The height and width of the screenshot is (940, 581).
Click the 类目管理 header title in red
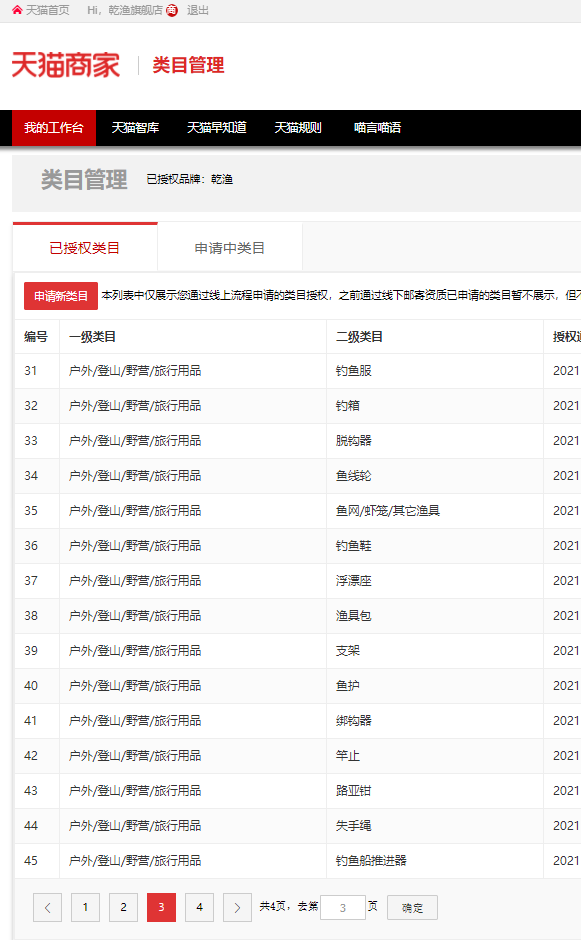click(188, 65)
